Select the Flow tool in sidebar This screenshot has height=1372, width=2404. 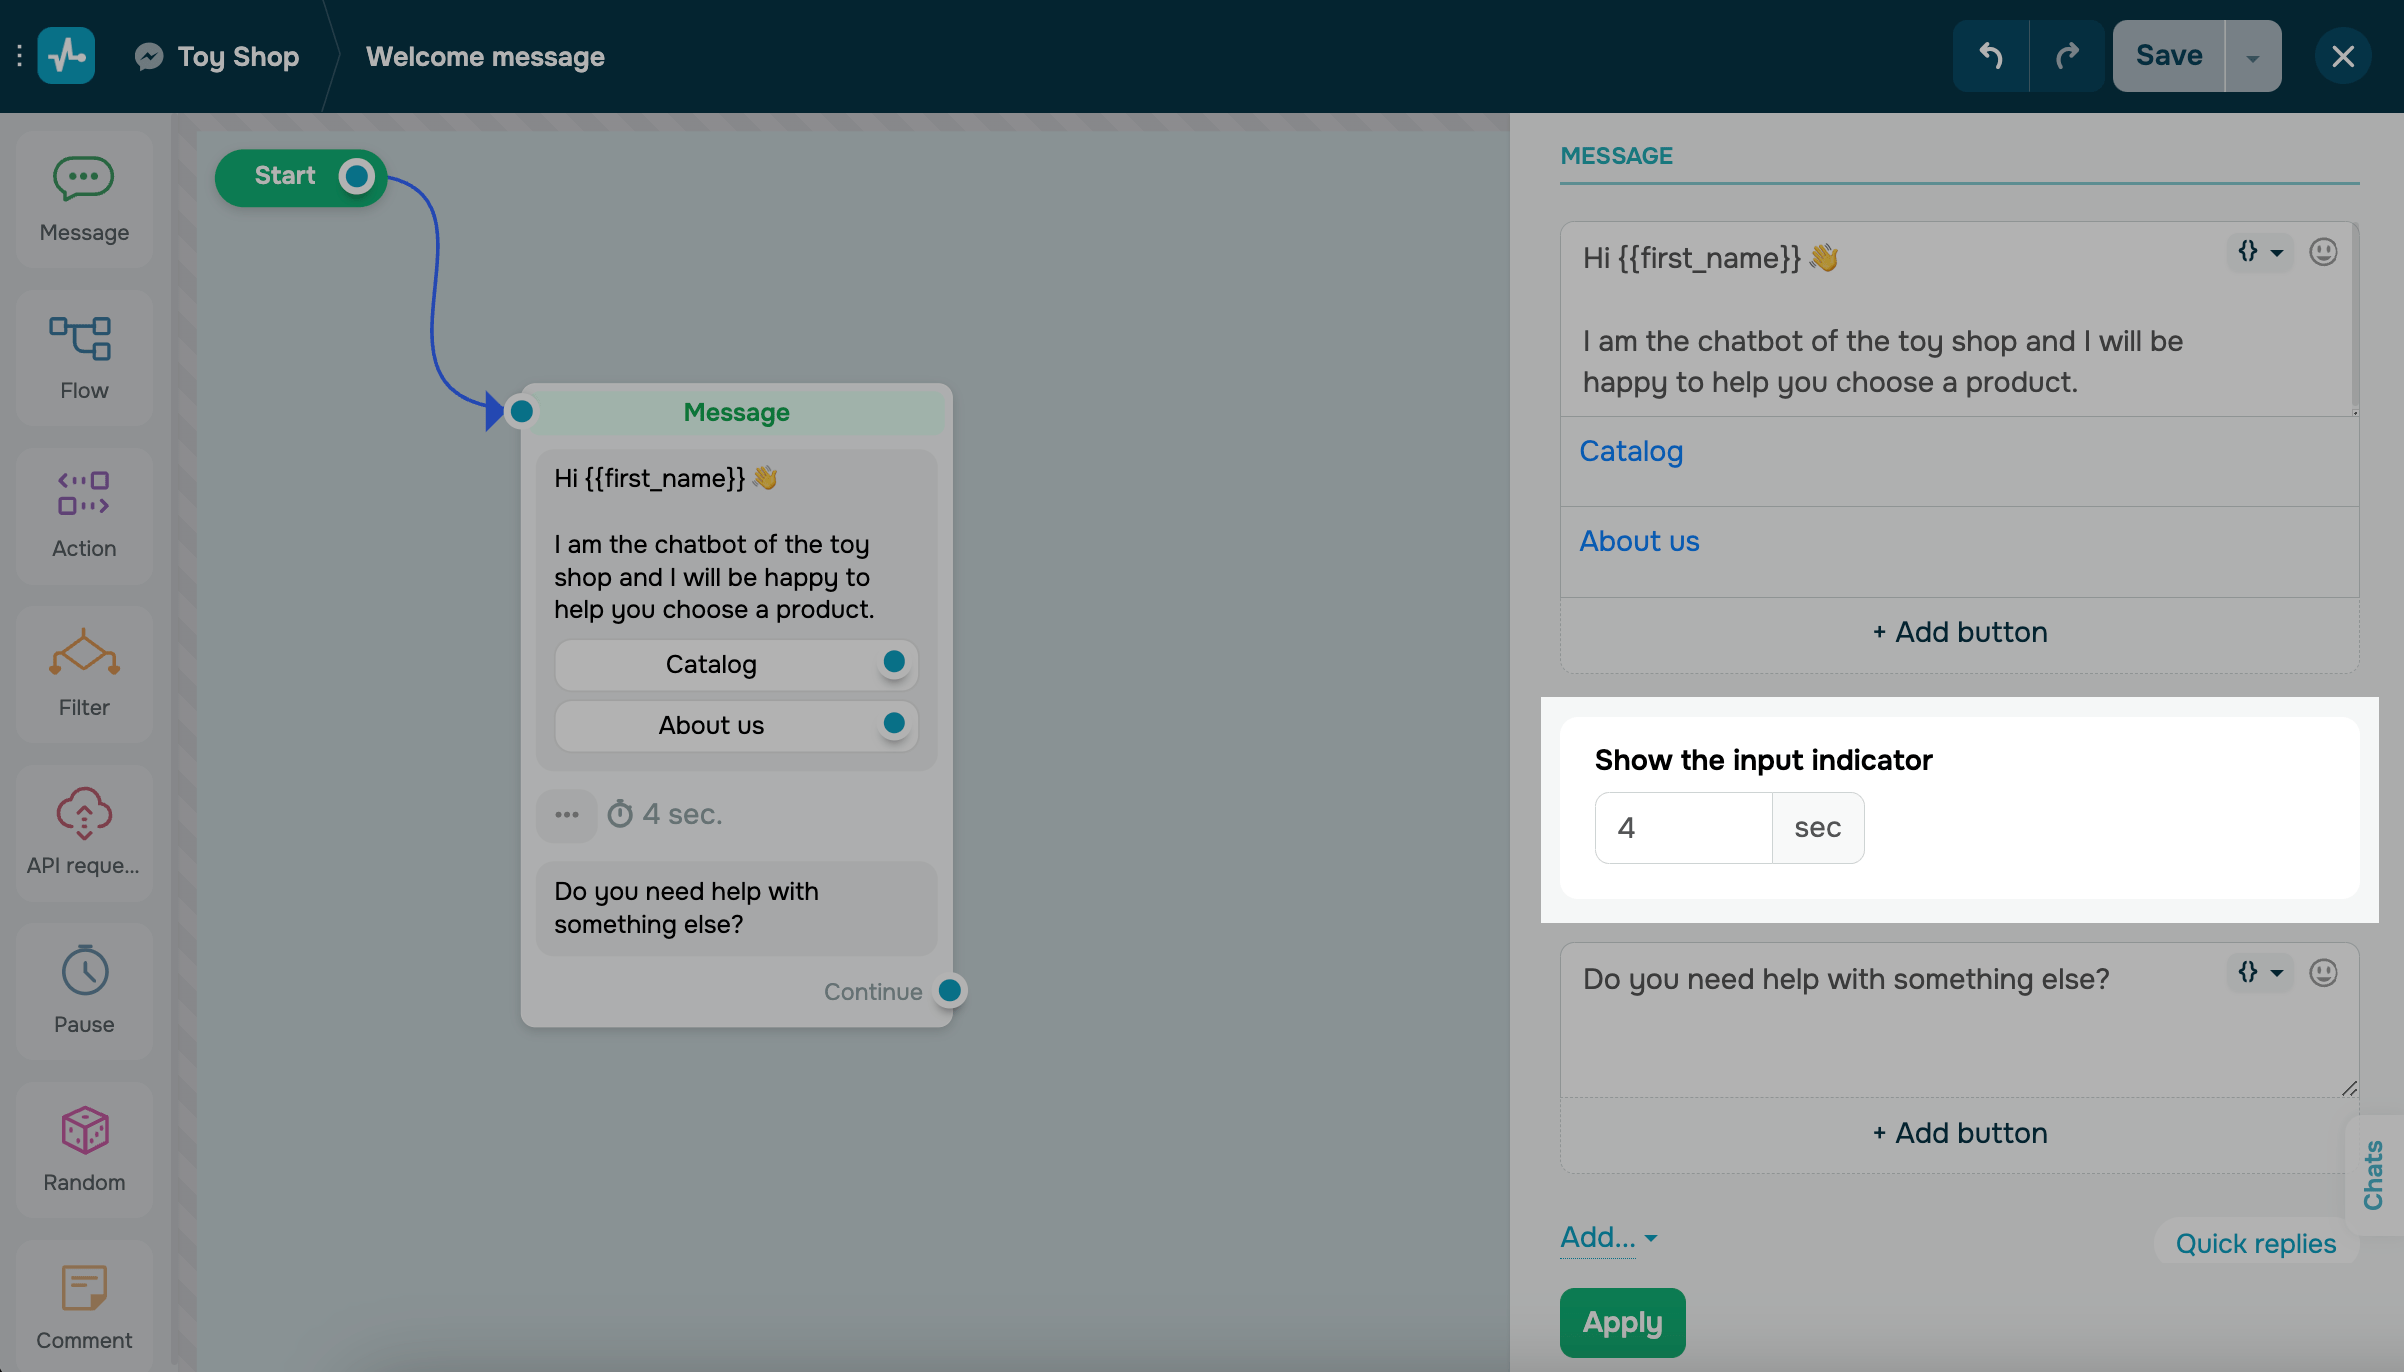pos(84,352)
